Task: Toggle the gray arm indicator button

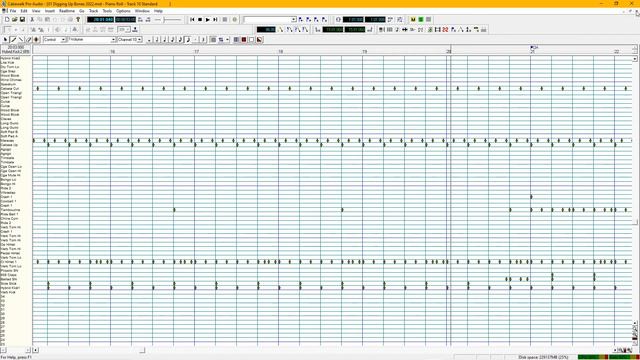Action: (x=429, y=20)
